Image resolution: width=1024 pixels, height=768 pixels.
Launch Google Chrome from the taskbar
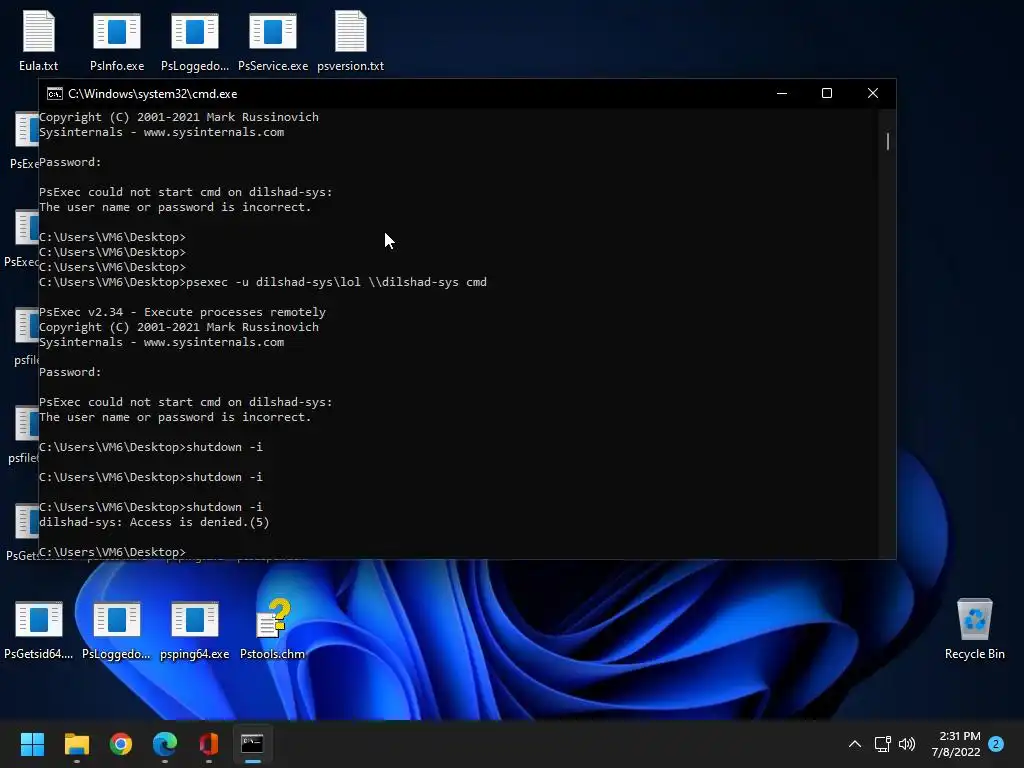121,744
